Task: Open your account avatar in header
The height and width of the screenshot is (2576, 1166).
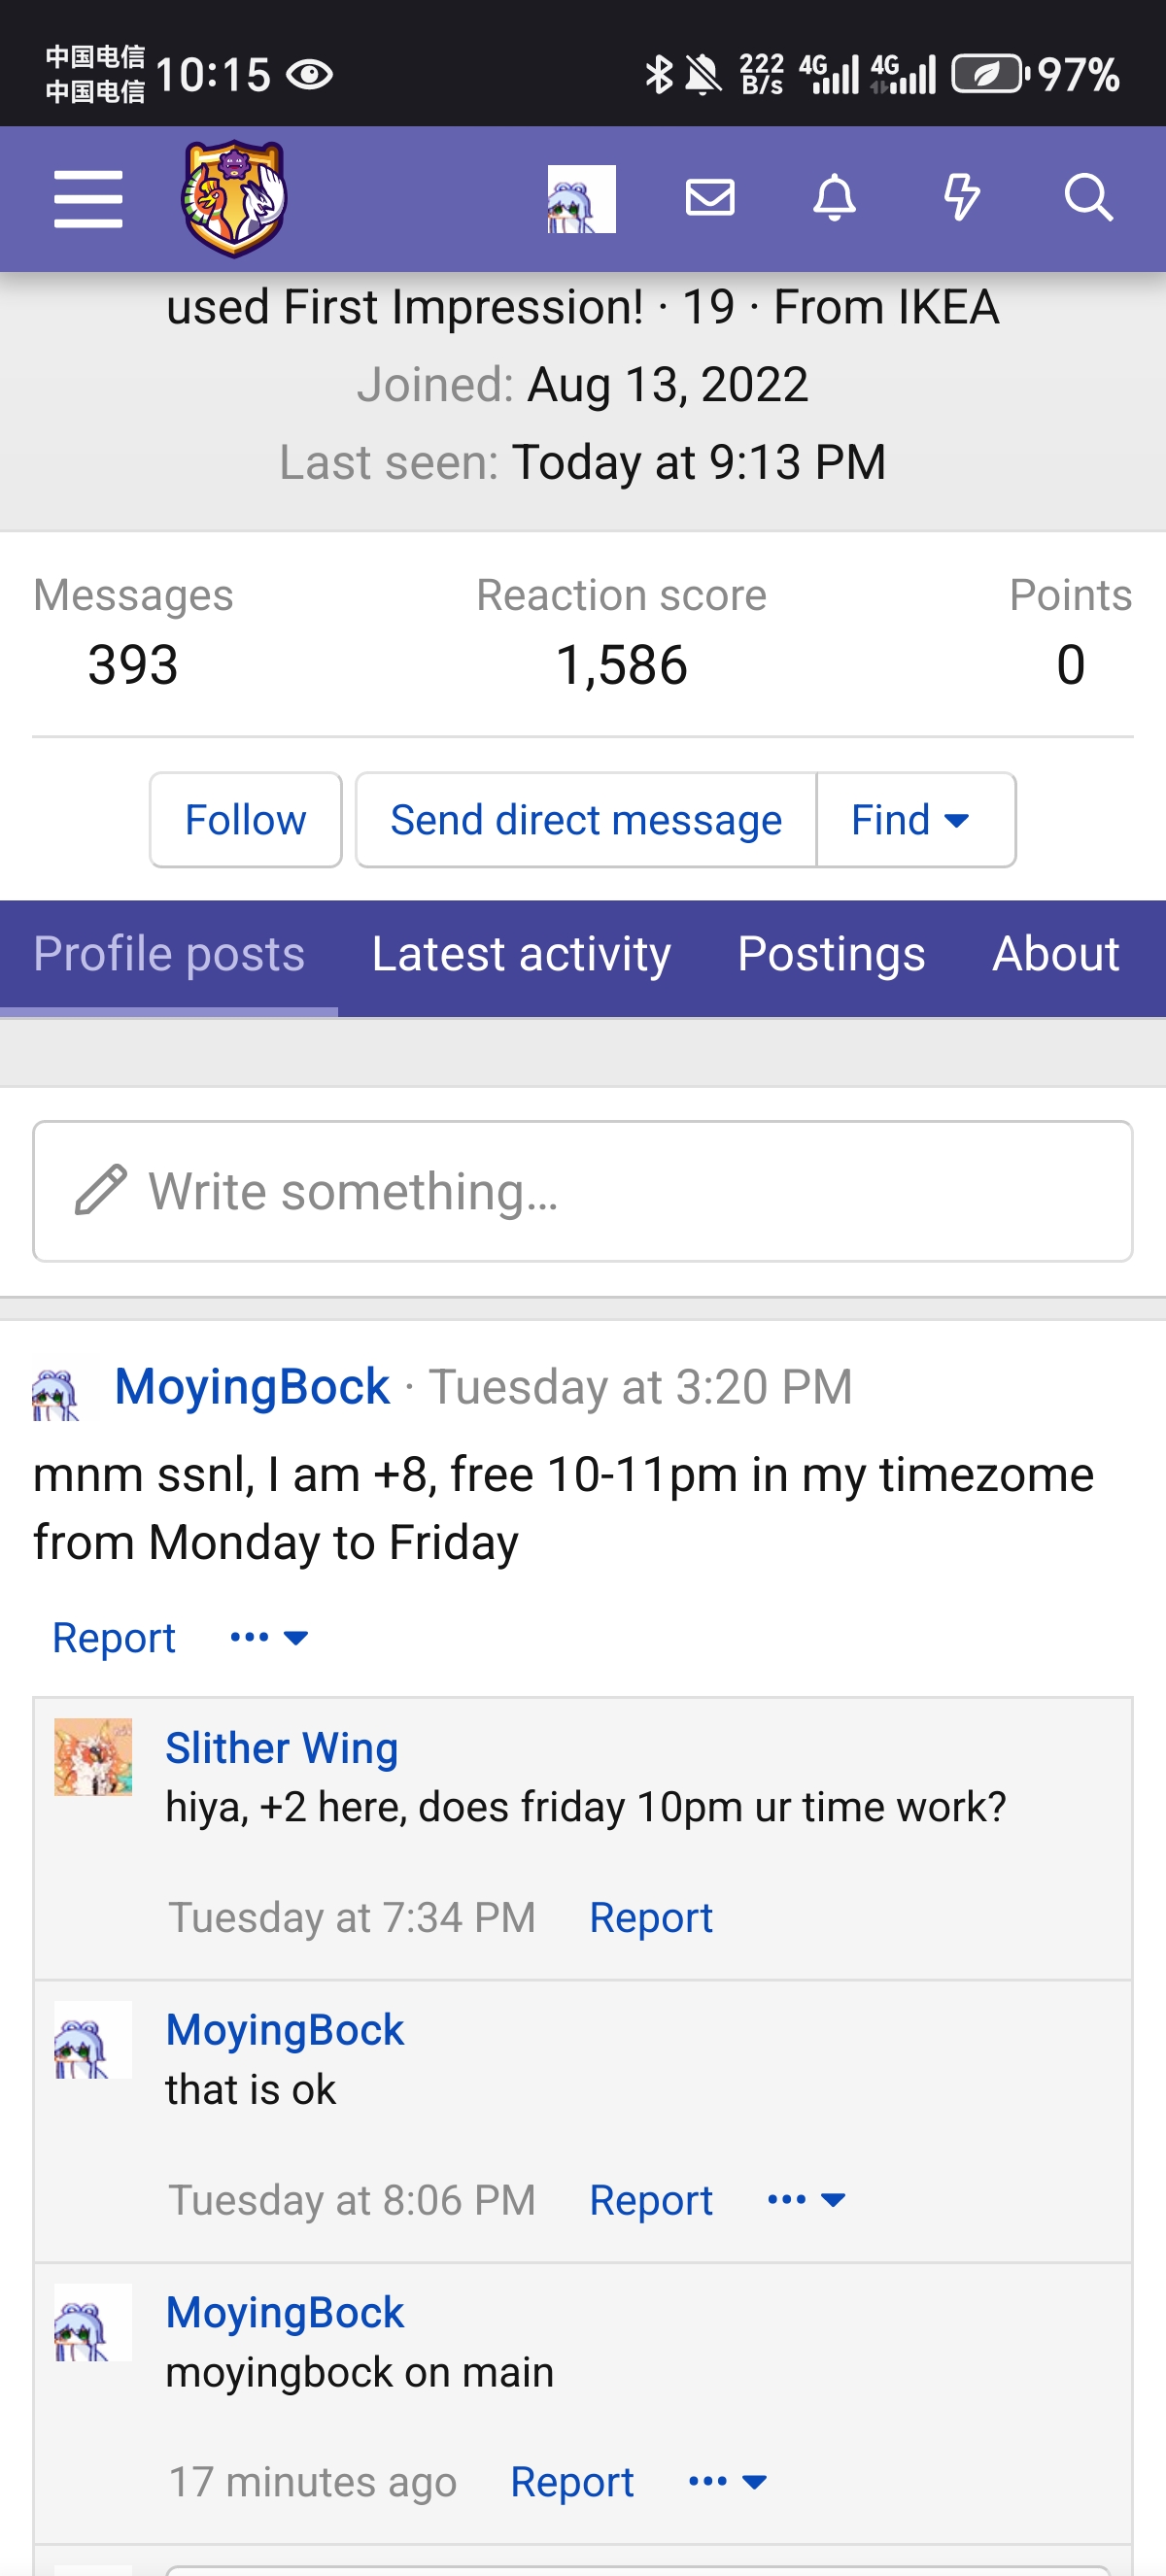Action: (x=581, y=198)
